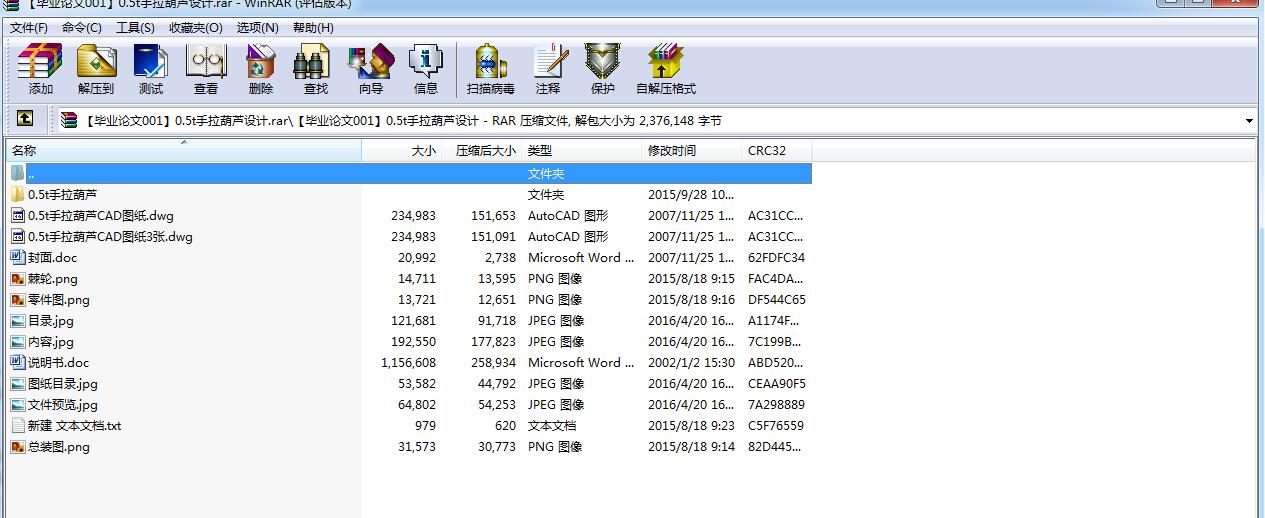
Task: Click the 封面.doc Word file icon
Action: (18, 258)
